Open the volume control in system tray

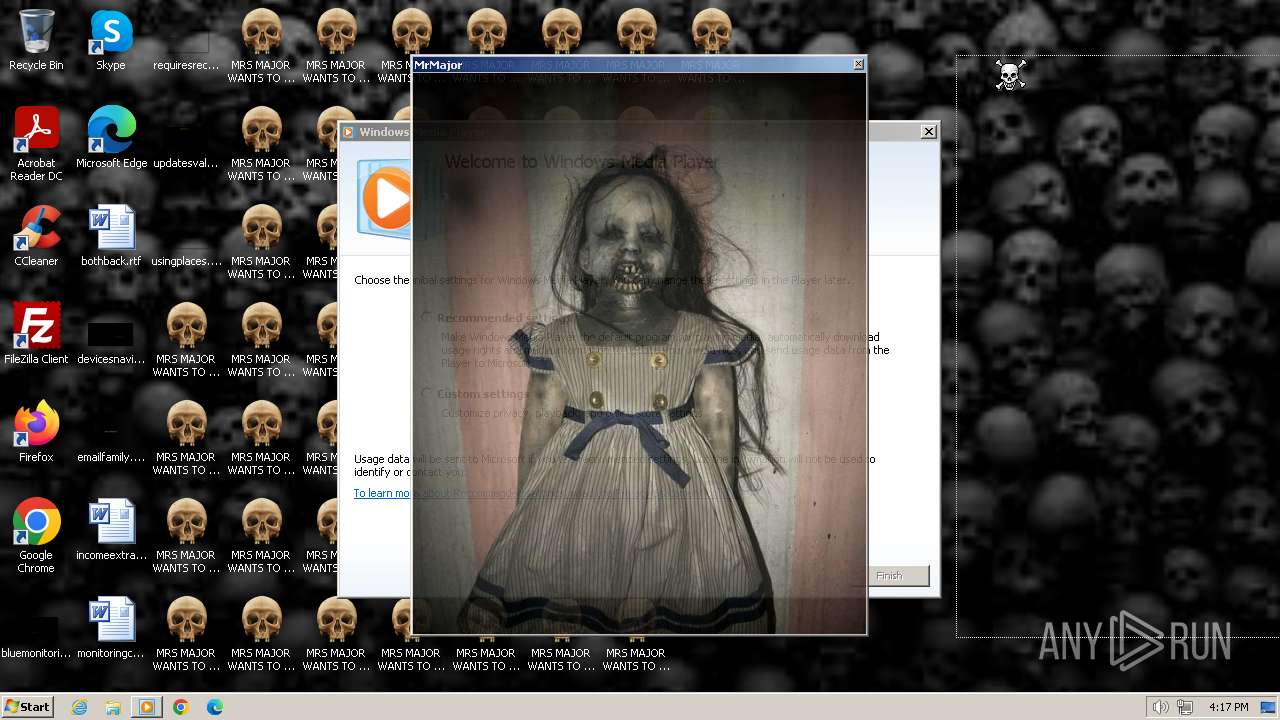(x=1160, y=707)
